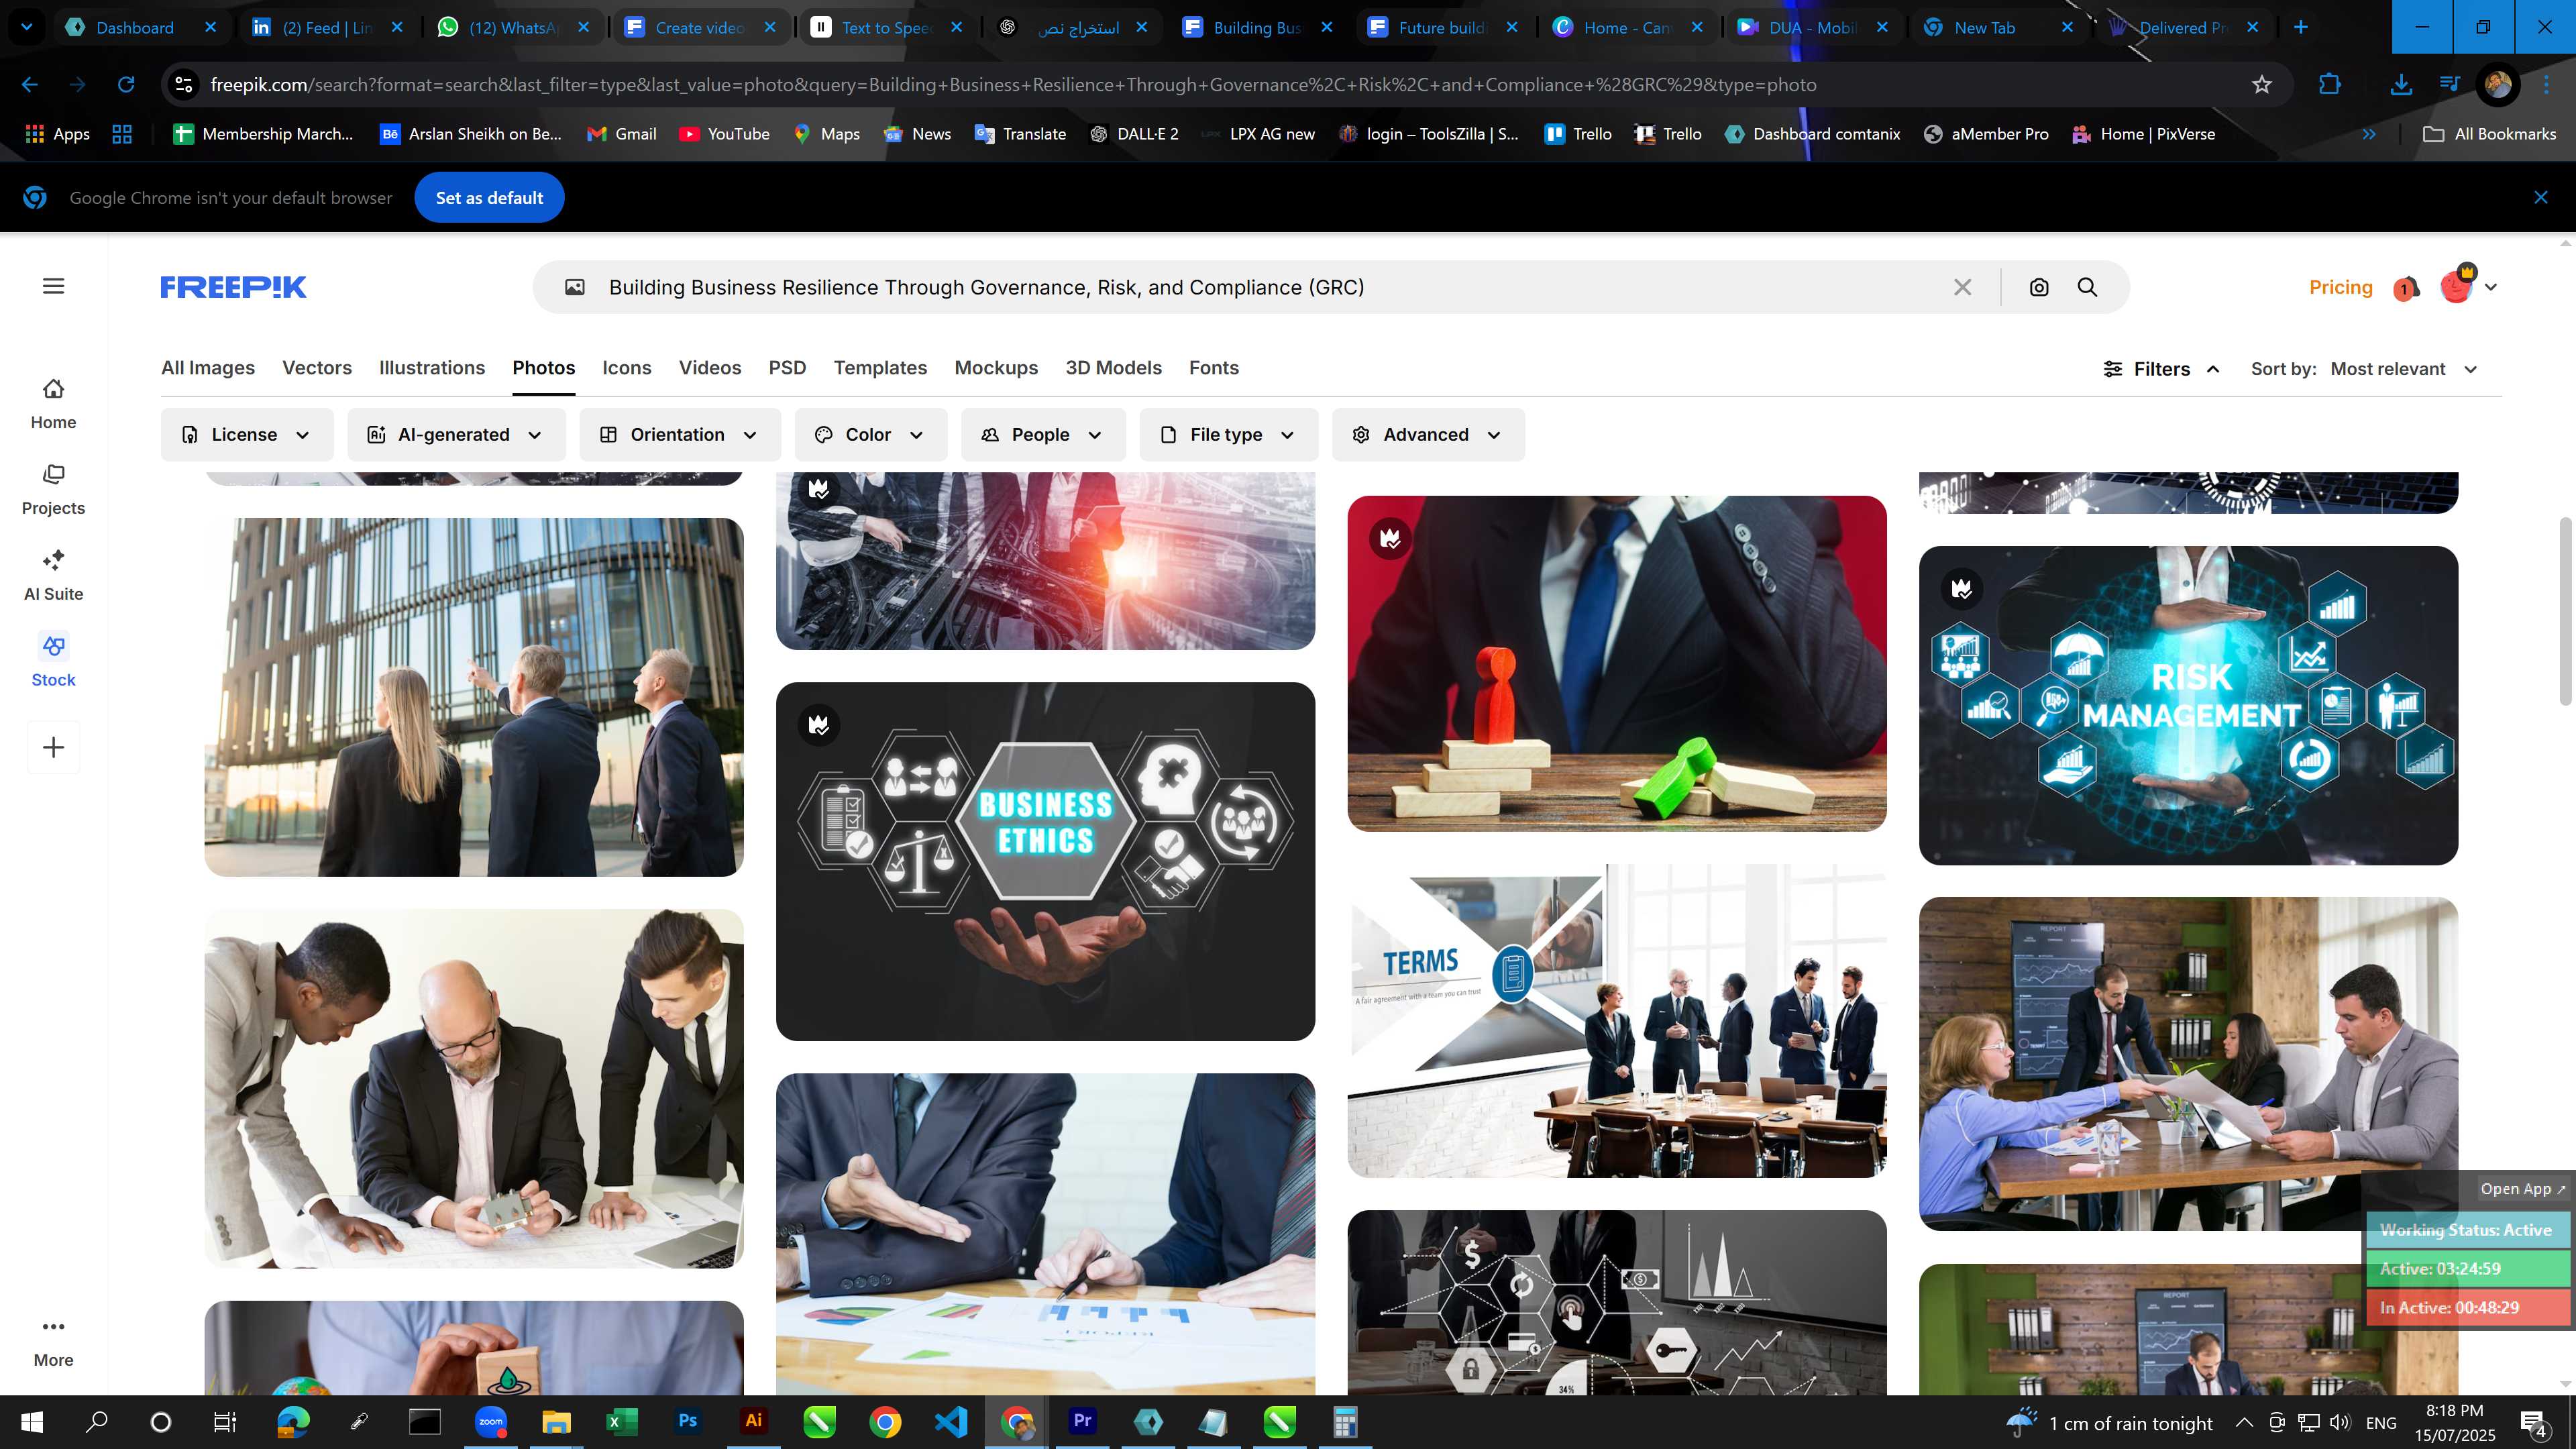Open Freepik notifications bell
Image resolution: width=2576 pixels, height=1449 pixels.
[x=2406, y=288]
